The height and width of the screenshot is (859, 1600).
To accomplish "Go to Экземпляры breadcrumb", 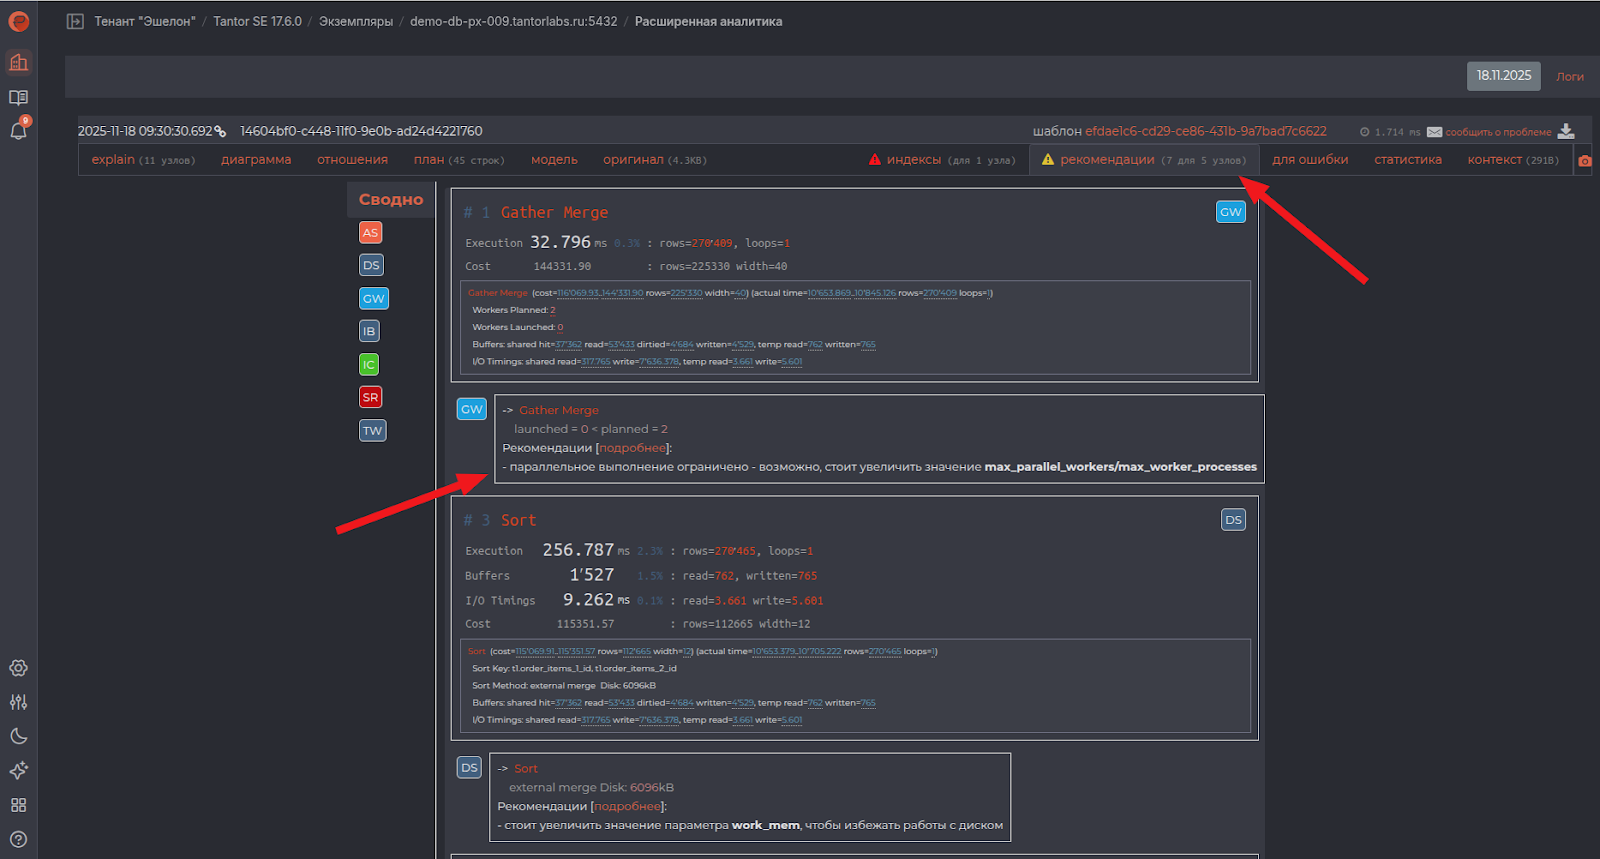I will (x=356, y=21).
